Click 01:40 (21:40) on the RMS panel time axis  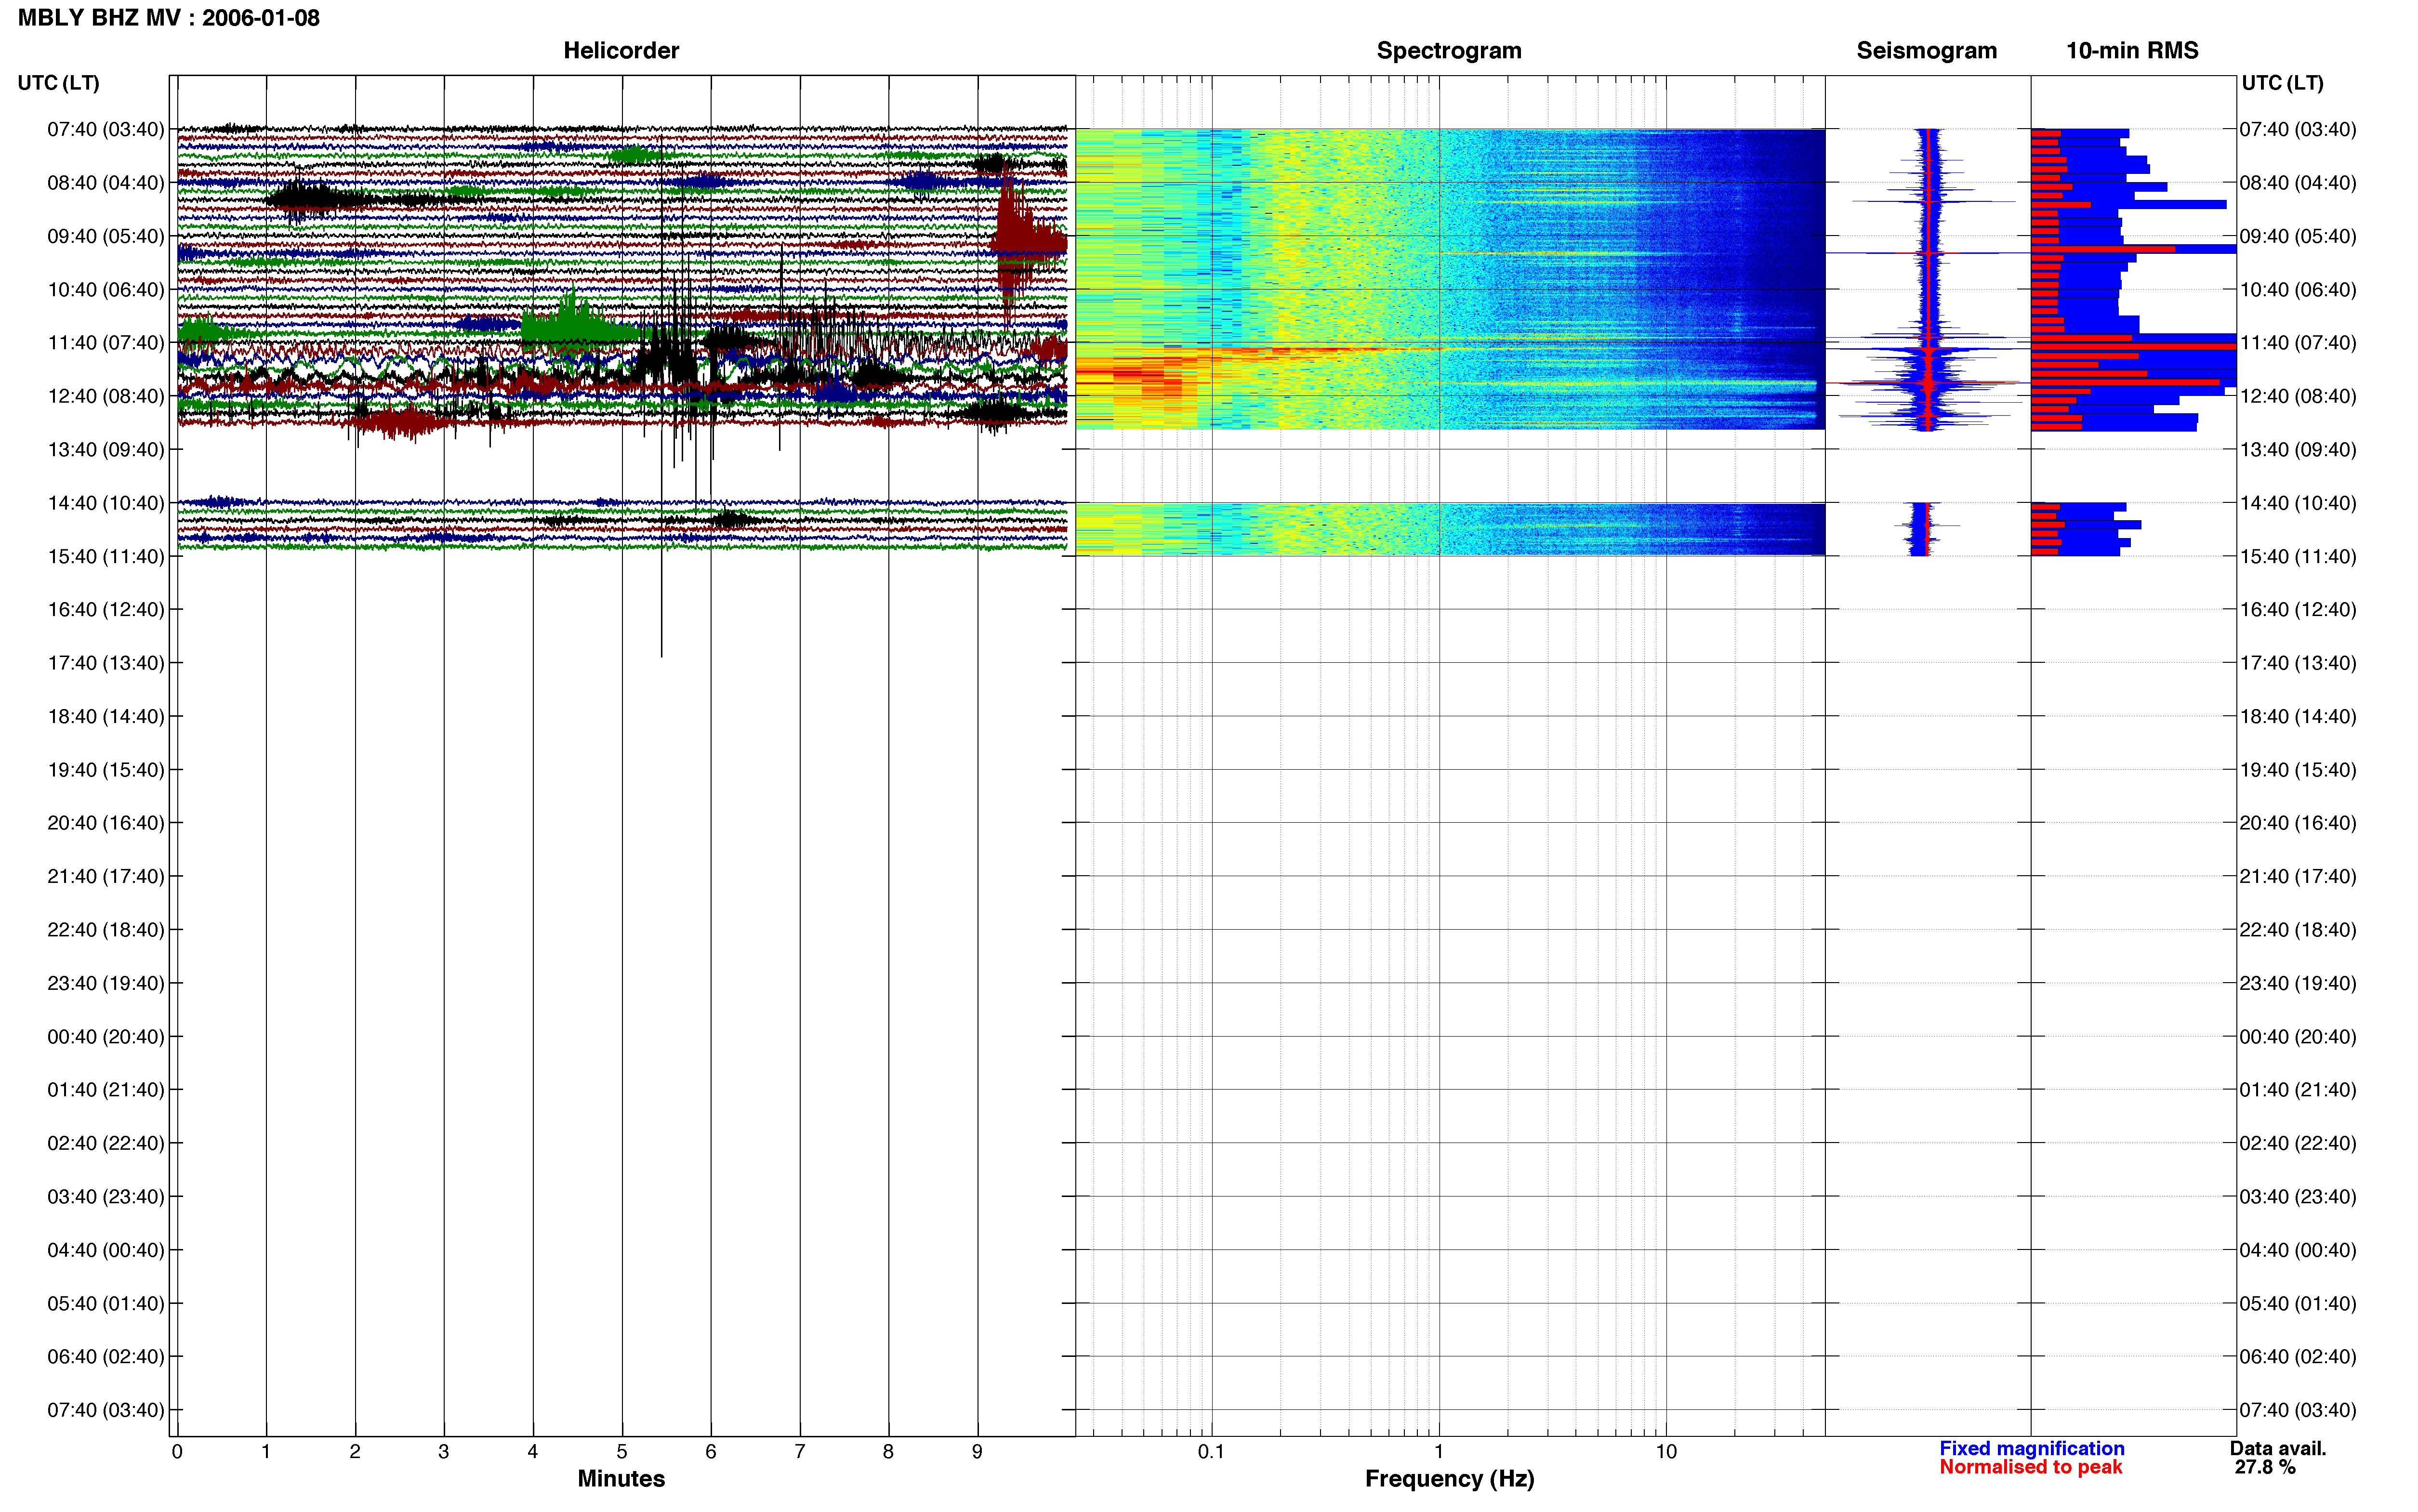[2298, 1090]
